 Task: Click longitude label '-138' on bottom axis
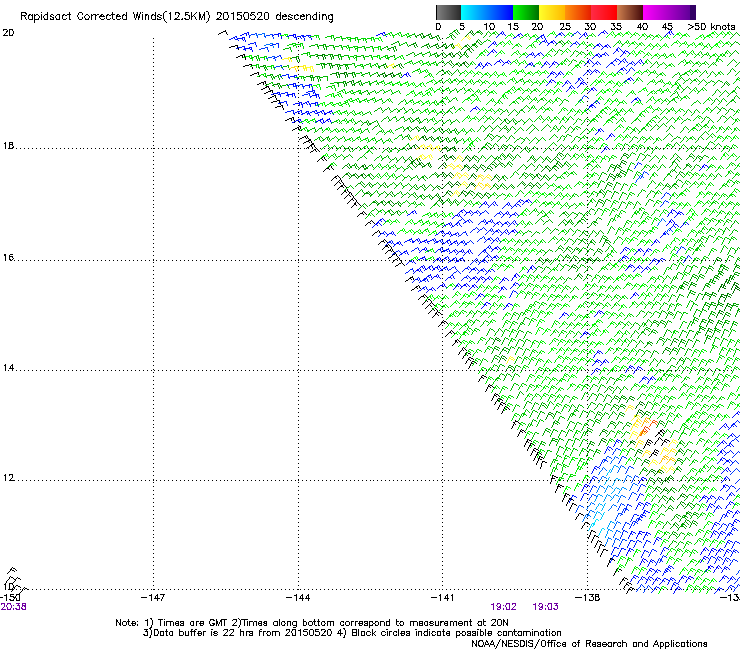587,598
